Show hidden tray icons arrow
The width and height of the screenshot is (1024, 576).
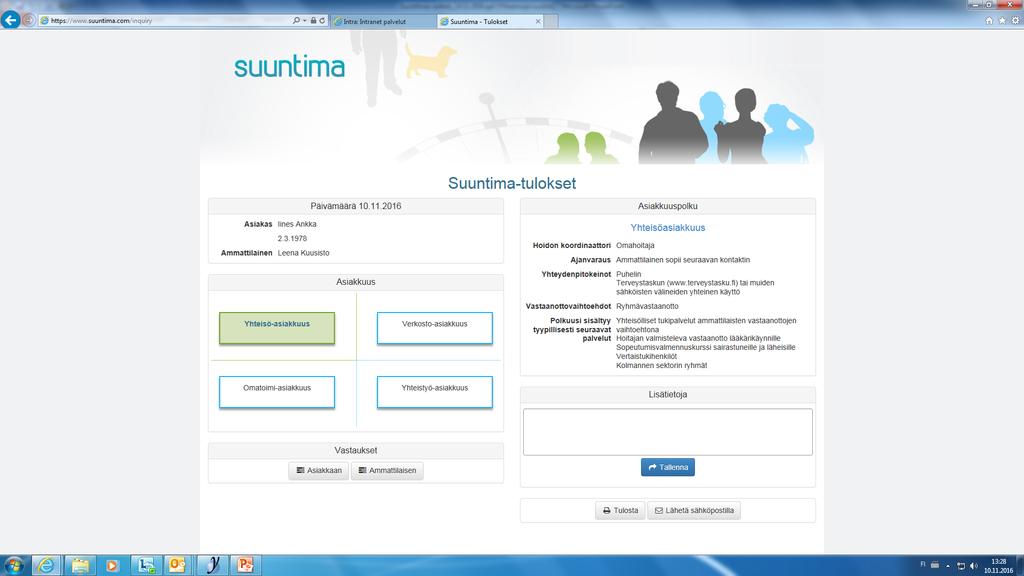tap(948, 566)
